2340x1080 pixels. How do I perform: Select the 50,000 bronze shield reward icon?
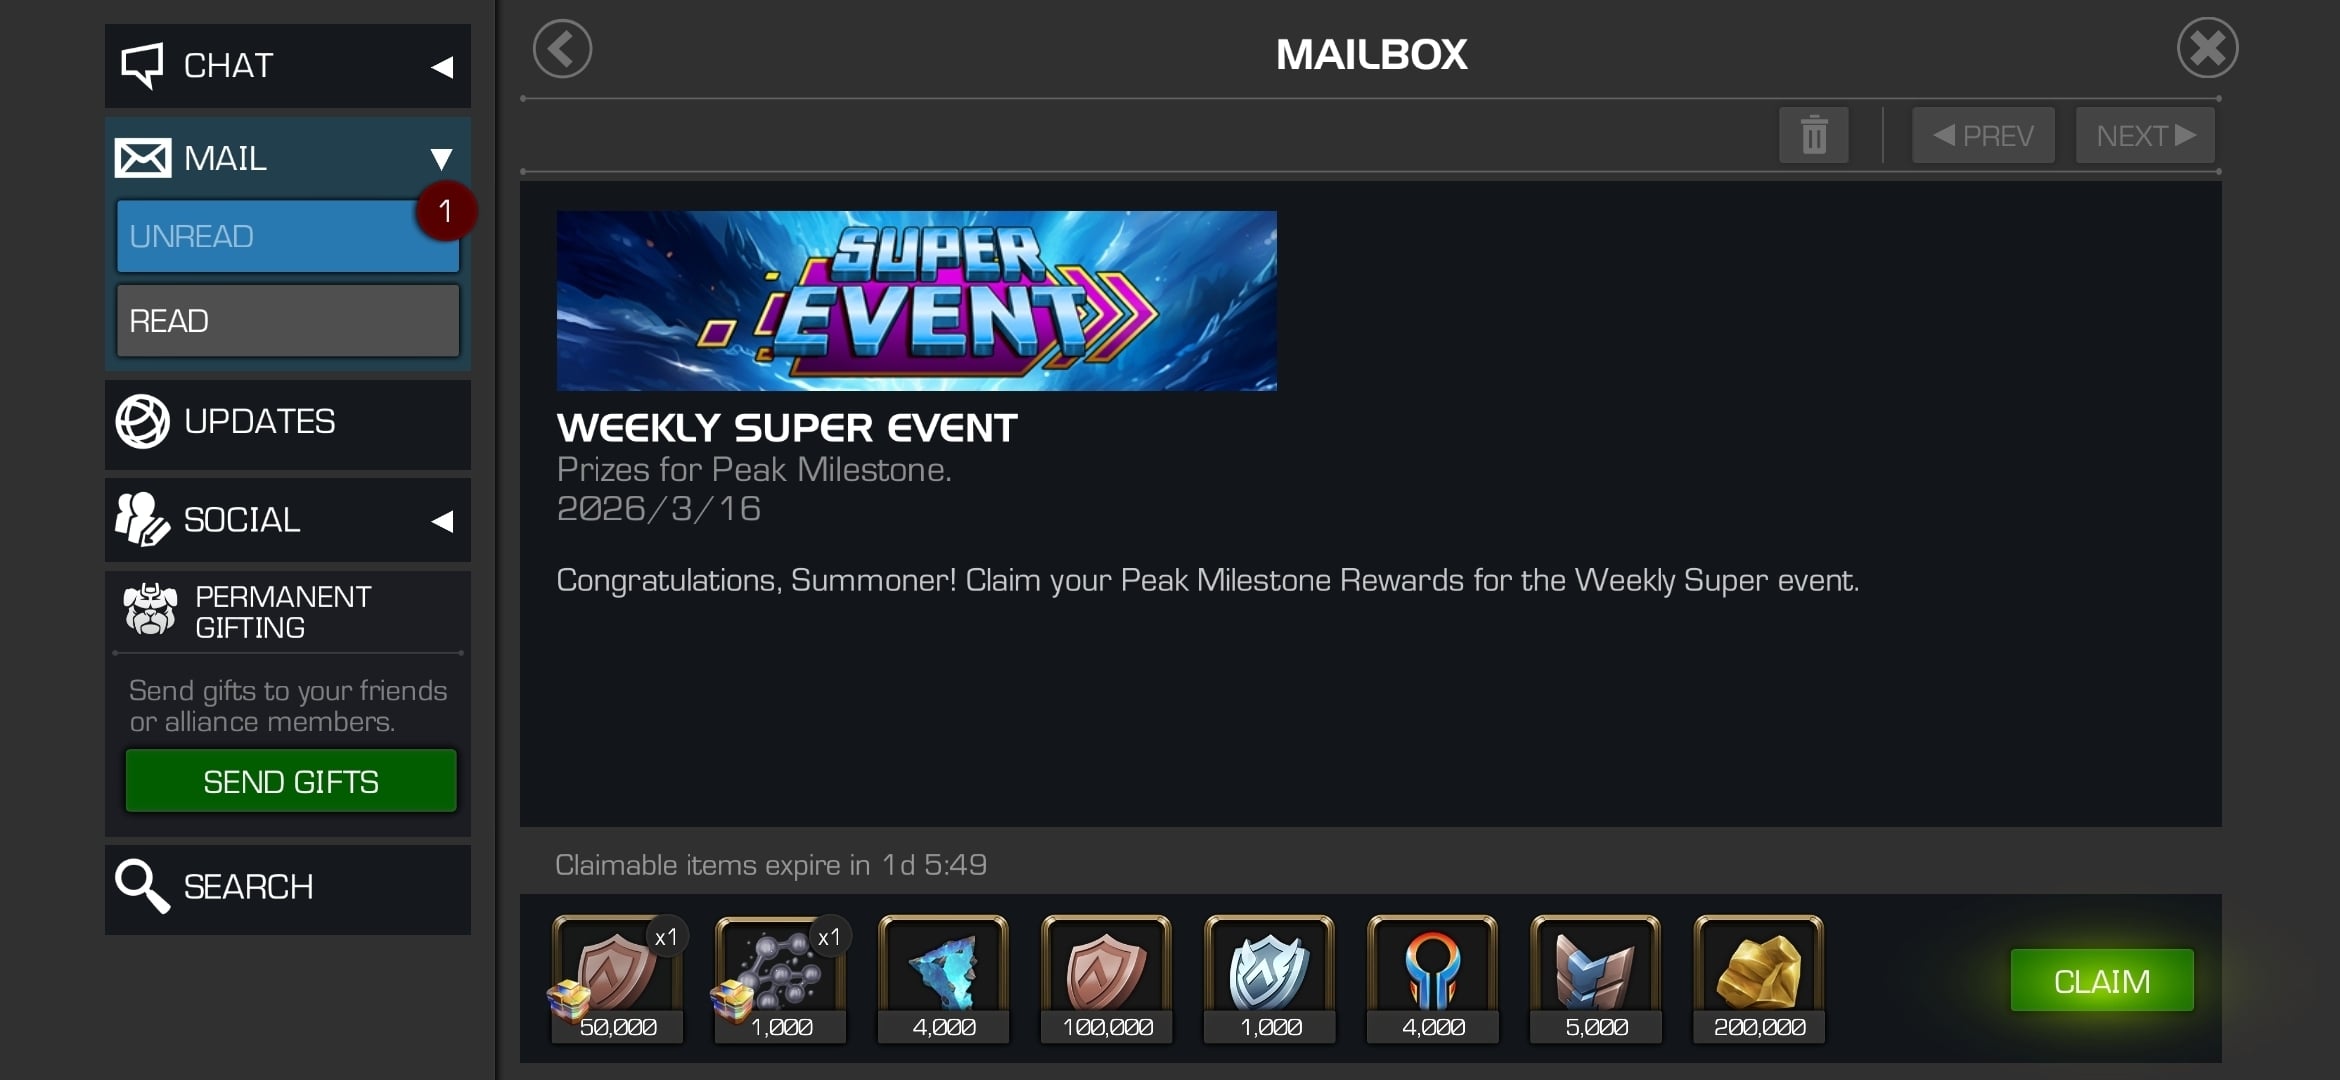pos(618,979)
